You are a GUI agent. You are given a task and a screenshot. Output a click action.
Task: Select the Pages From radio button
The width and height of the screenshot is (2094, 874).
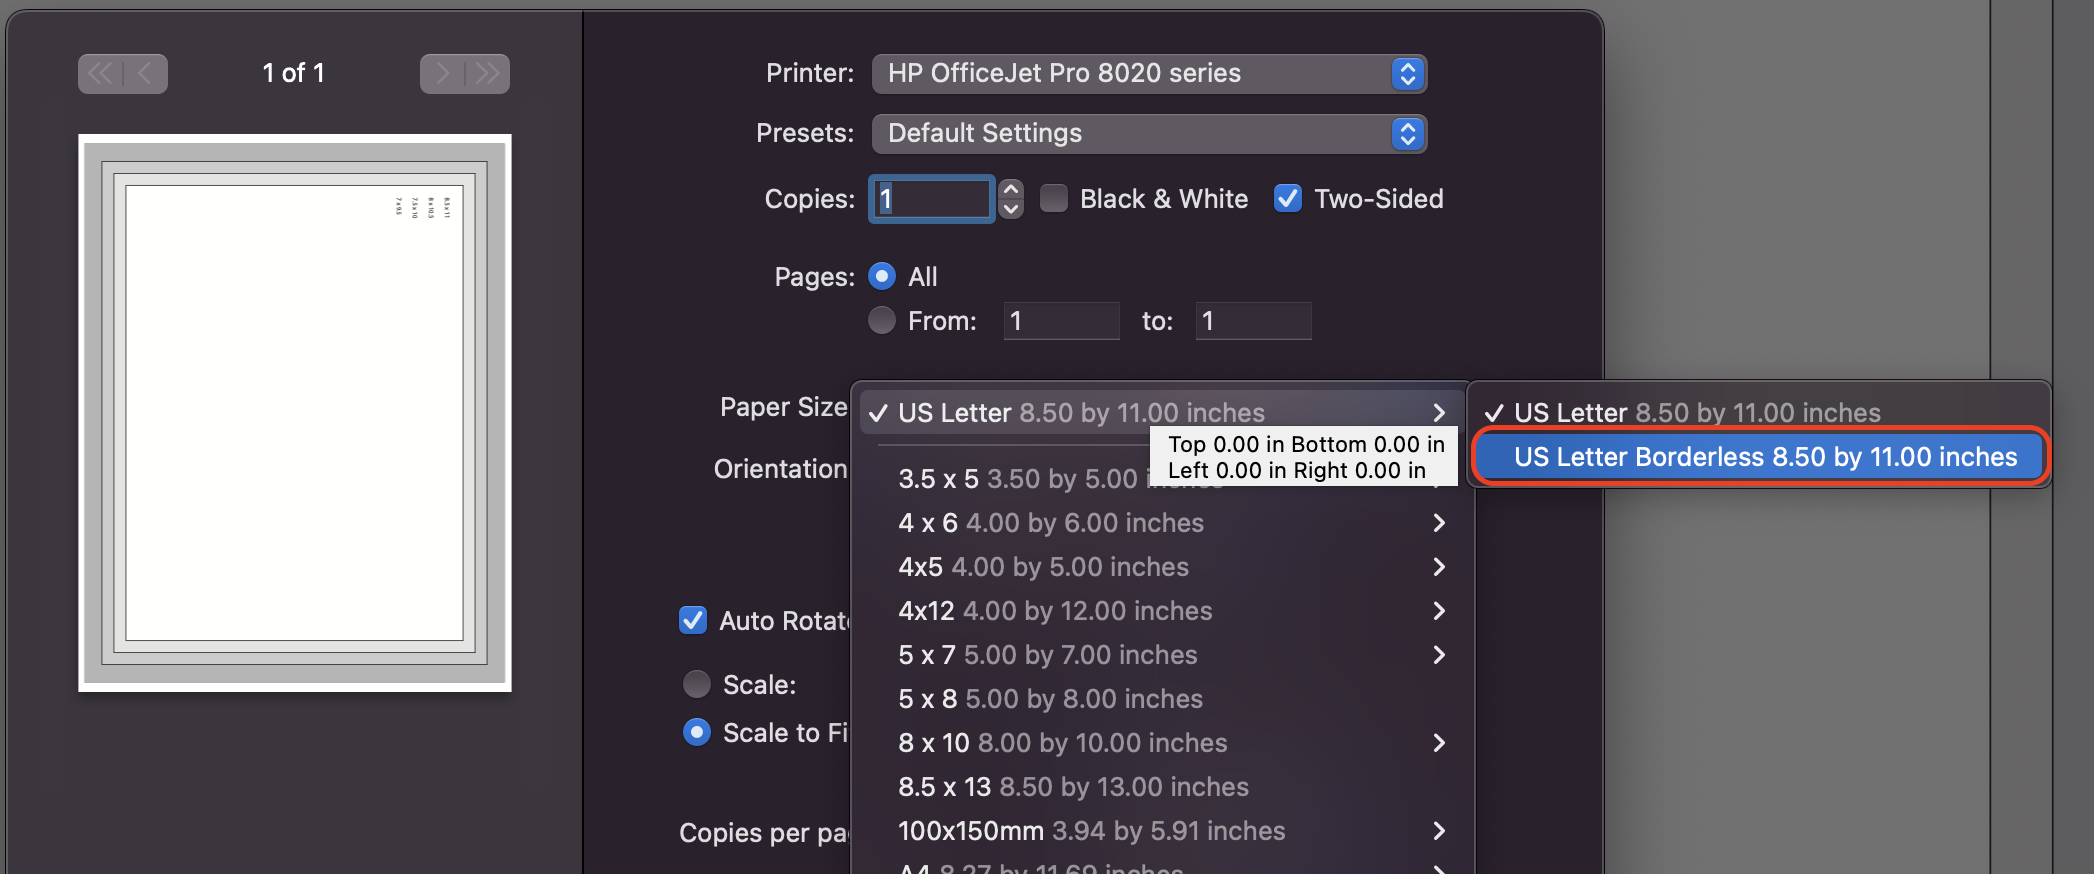(x=882, y=320)
